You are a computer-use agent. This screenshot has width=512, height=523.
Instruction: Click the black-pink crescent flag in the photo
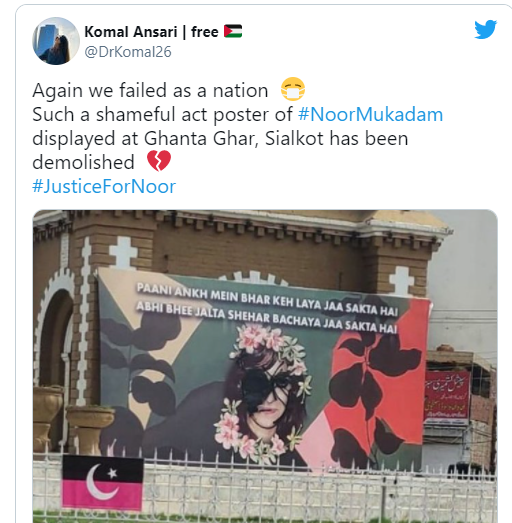pyautogui.click(x=102, y=482)
